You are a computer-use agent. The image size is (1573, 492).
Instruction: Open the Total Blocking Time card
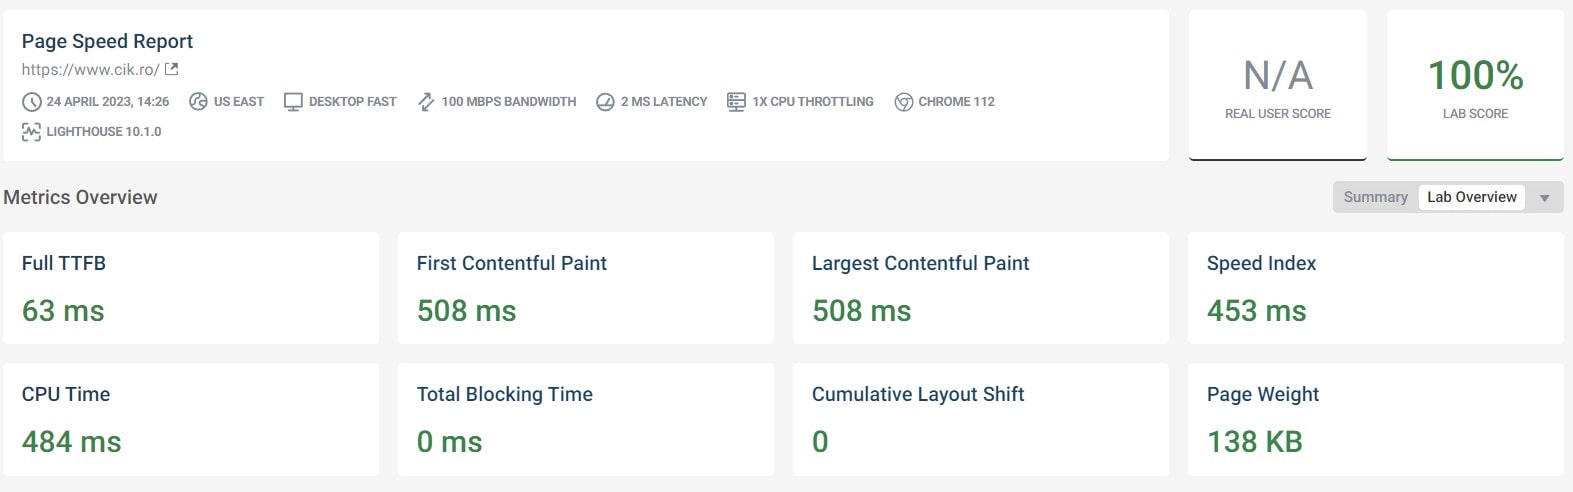[586, 419]
